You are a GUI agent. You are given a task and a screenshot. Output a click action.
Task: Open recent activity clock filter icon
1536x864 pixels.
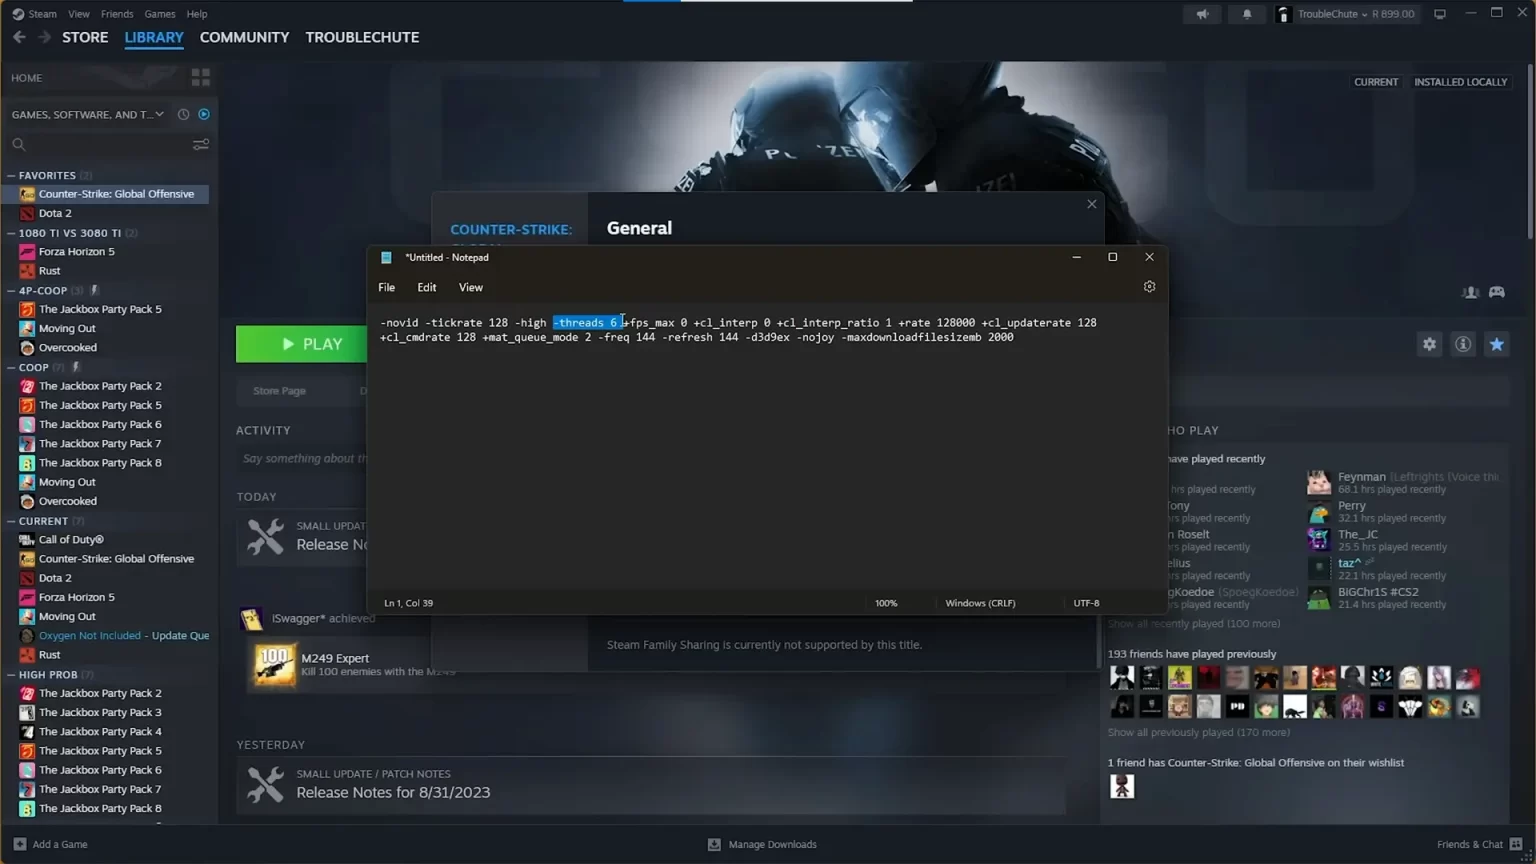click(183, 114)
